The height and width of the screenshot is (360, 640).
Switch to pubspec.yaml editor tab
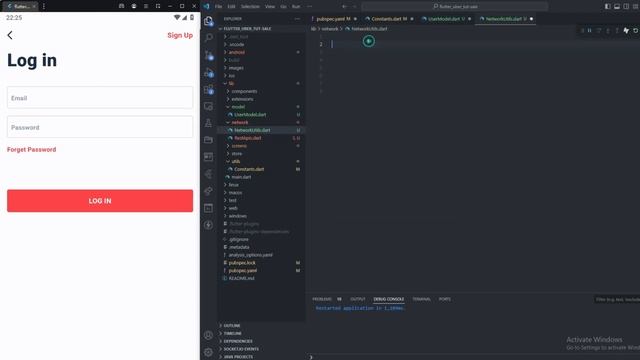[x=333, y=19]
